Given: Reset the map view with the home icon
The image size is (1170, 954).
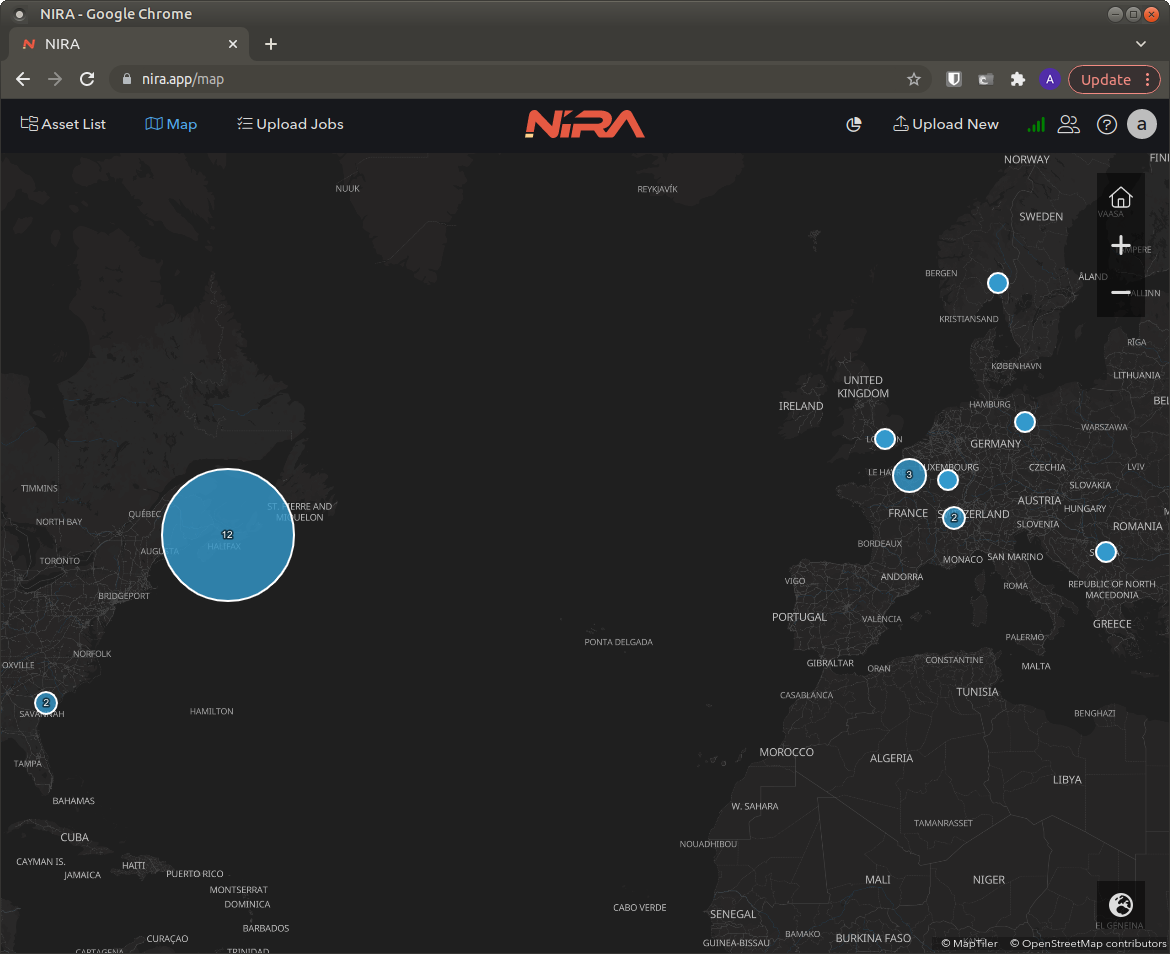Looking at the screenshot, I should click(1121, 196).
